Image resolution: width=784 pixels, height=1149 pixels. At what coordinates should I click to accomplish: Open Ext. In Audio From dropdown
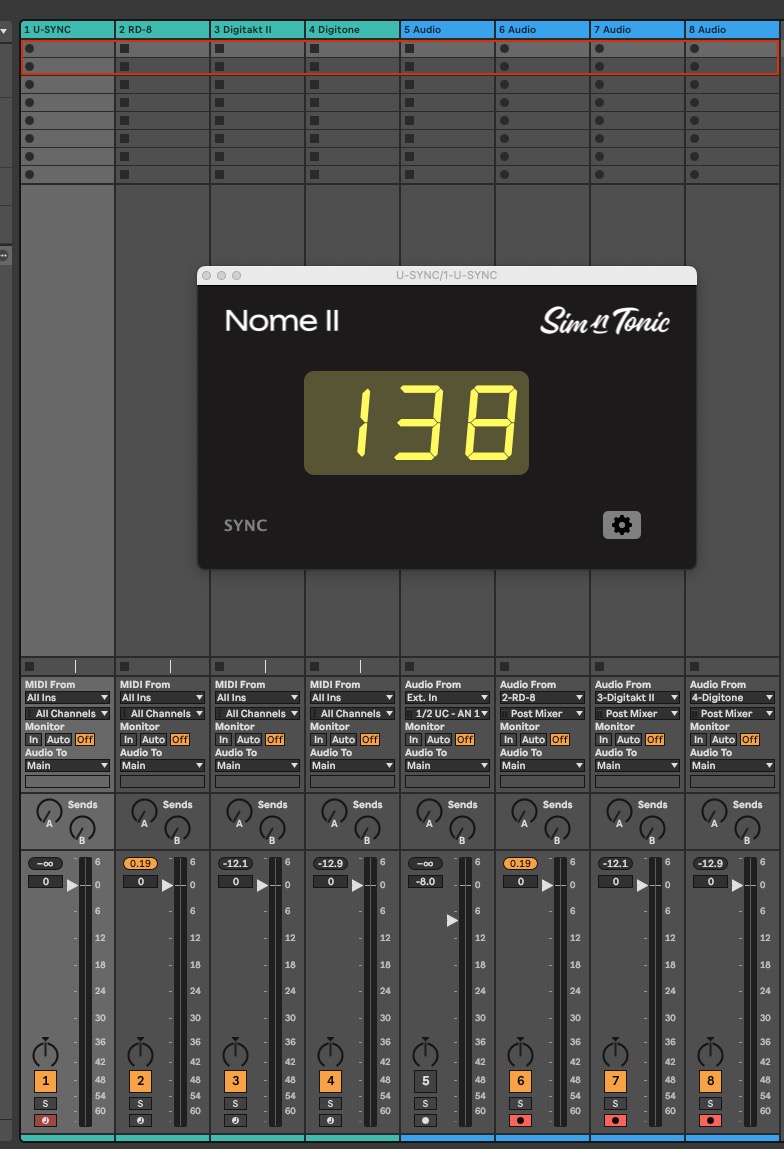click(x=447, y=698)
